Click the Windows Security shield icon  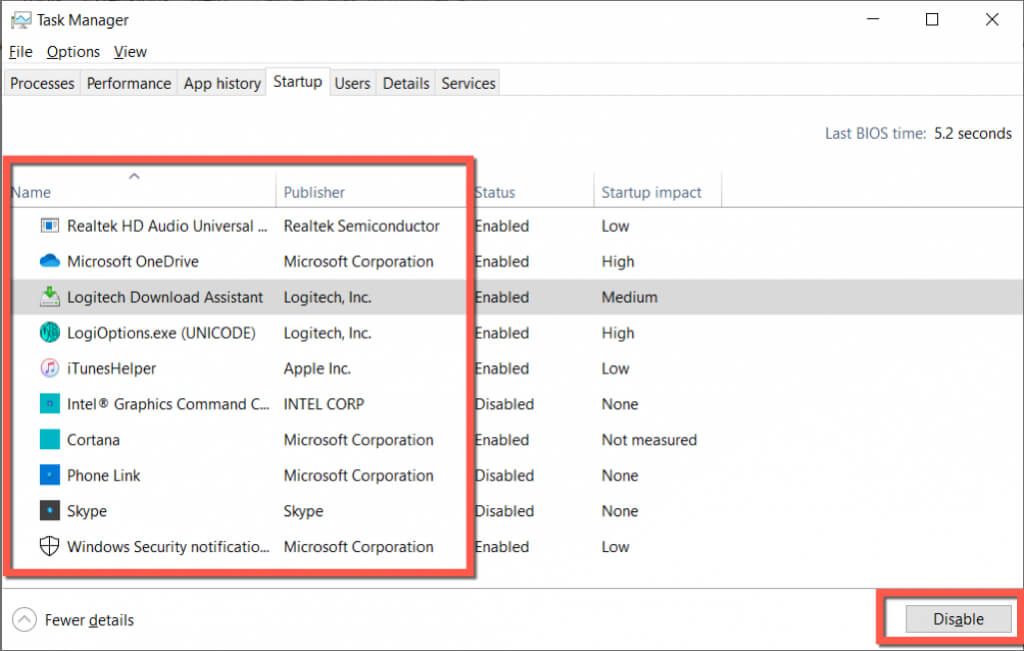(50, 547)
